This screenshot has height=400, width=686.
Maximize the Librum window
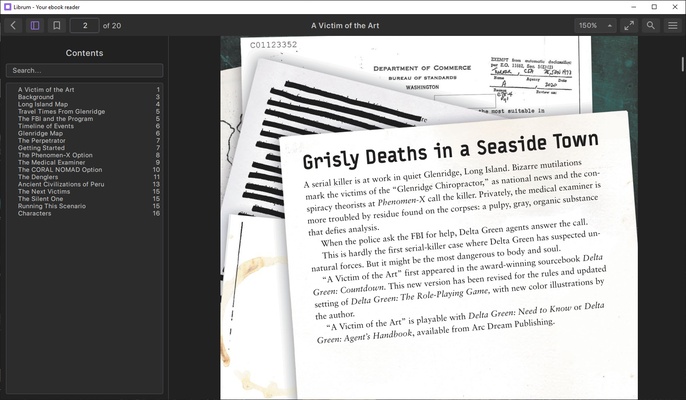click(x=654, y=7)
